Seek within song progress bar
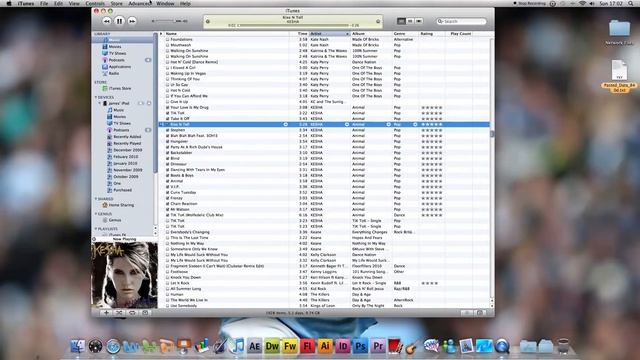The height and width of the screenshot is (360, 640). (x=293, y=25)
